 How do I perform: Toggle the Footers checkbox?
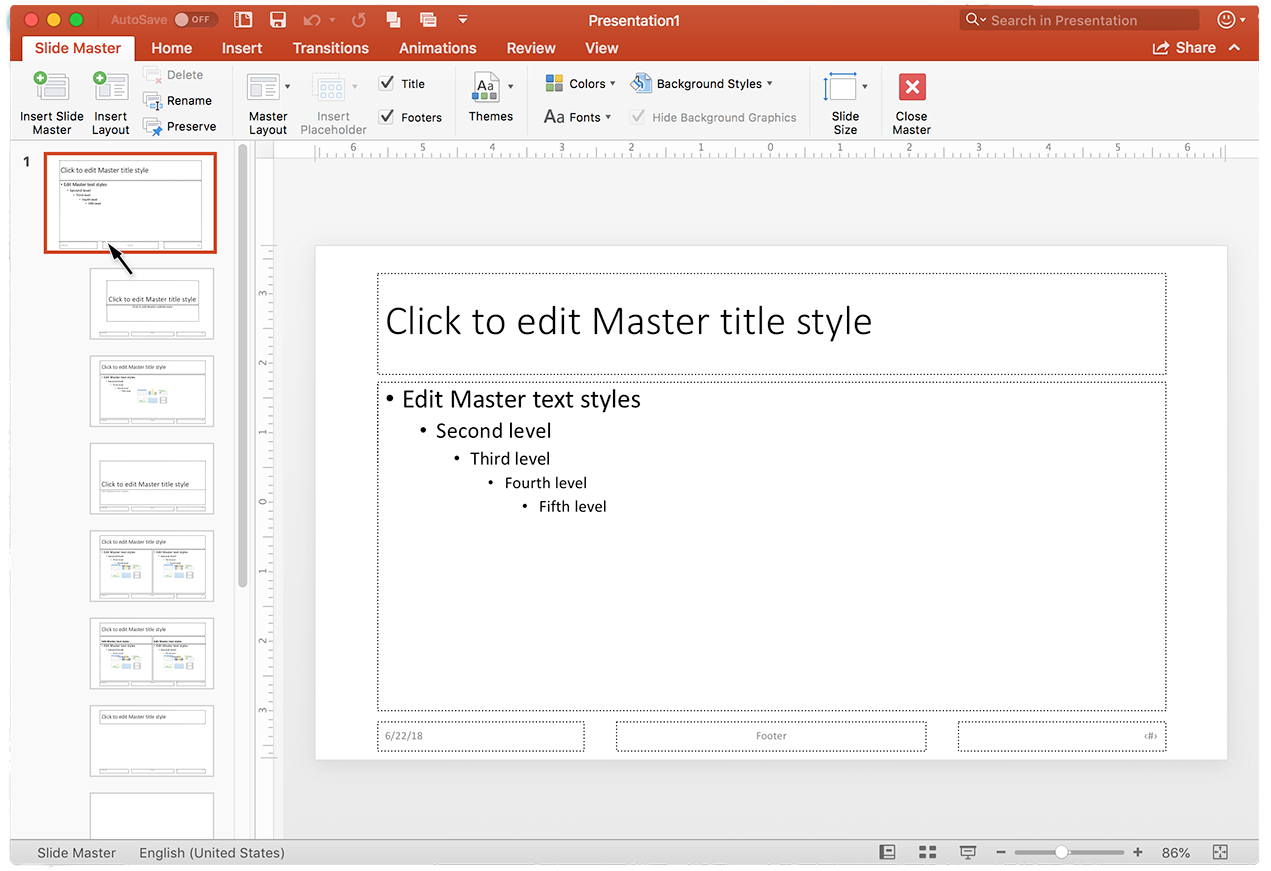coord(386,117)
